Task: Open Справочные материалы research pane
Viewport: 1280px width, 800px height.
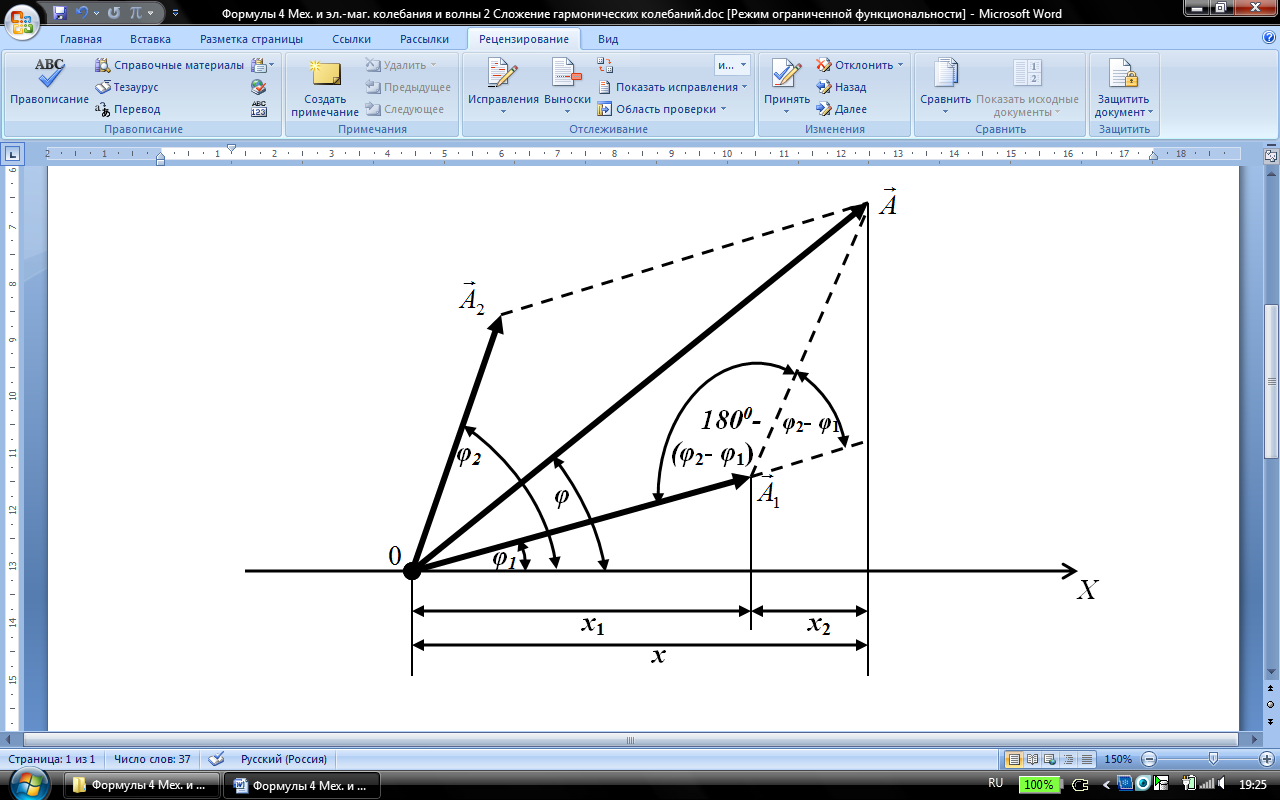Action: [170, 65]
